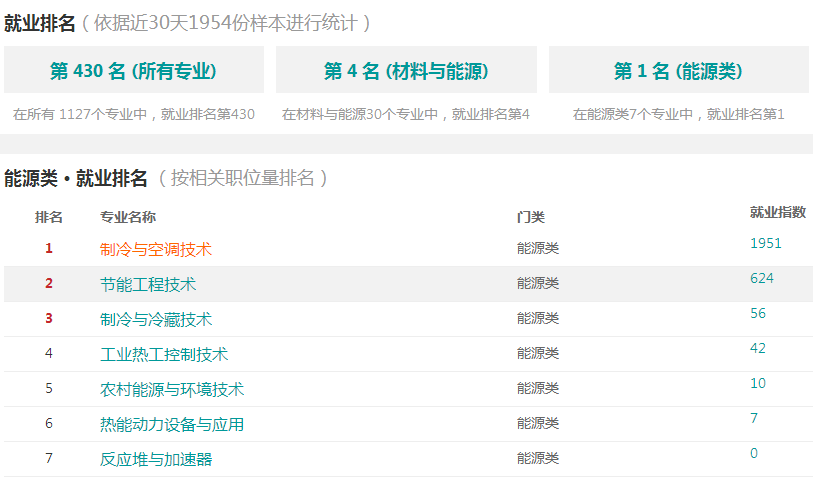Click rank number 5 in the table

pyautogui.click(x=49, y=388)
